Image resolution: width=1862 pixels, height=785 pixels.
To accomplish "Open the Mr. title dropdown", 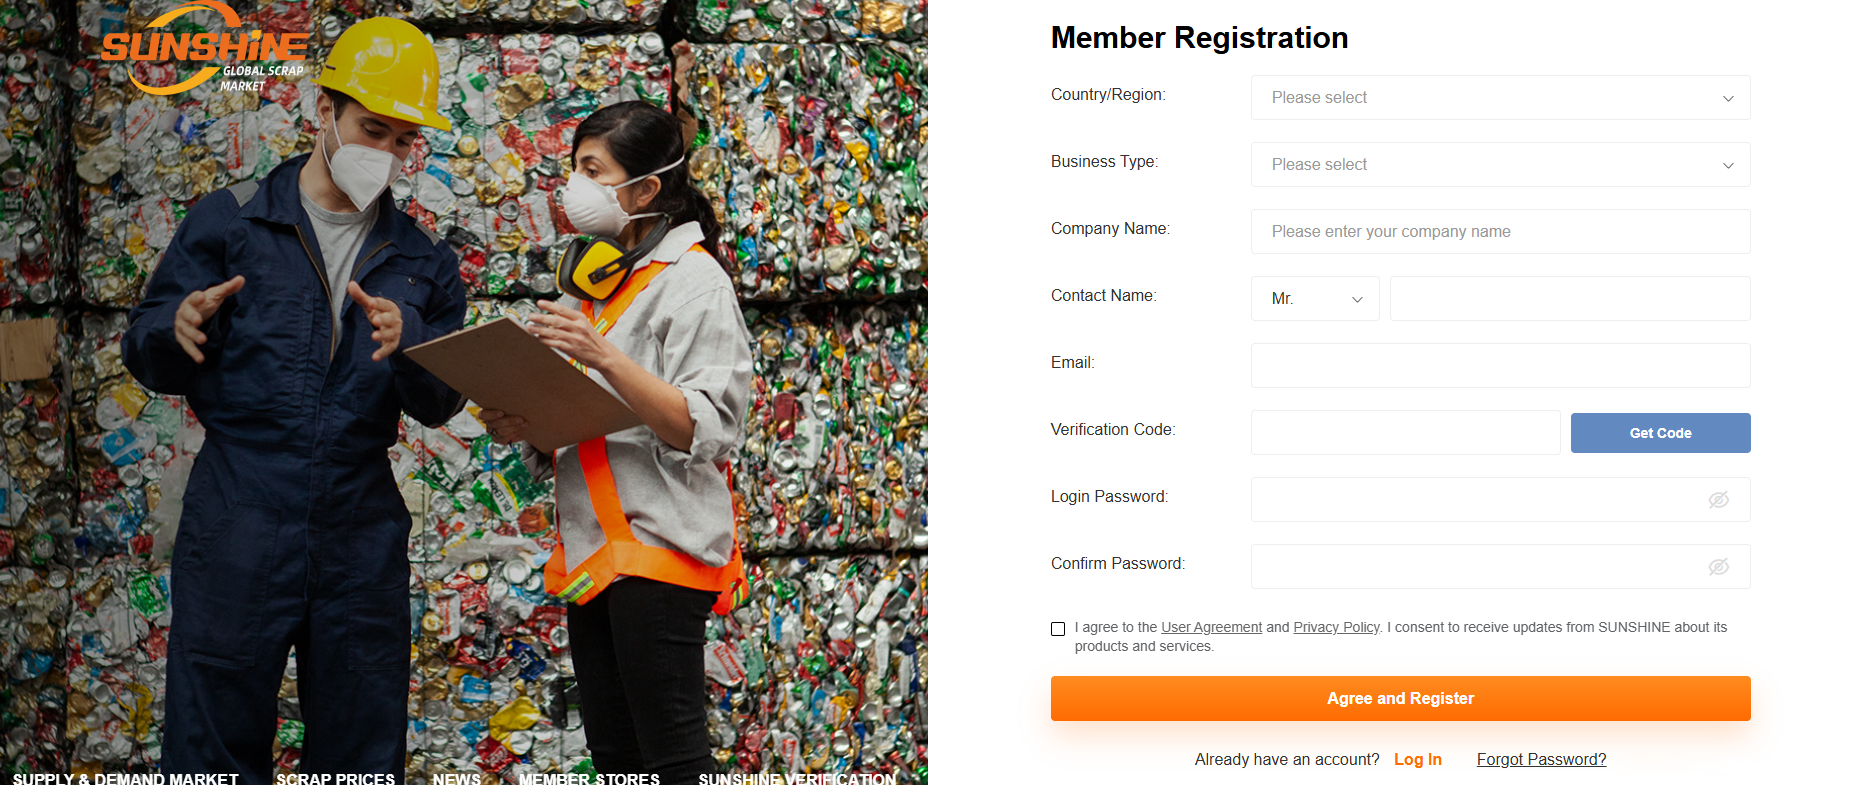I will pyautogui.click(x=1314, y=299).
